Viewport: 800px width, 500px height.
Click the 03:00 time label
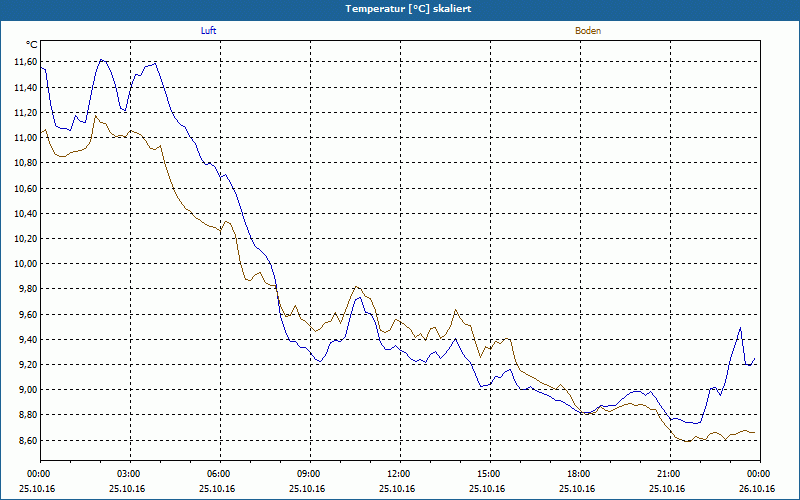131,474
